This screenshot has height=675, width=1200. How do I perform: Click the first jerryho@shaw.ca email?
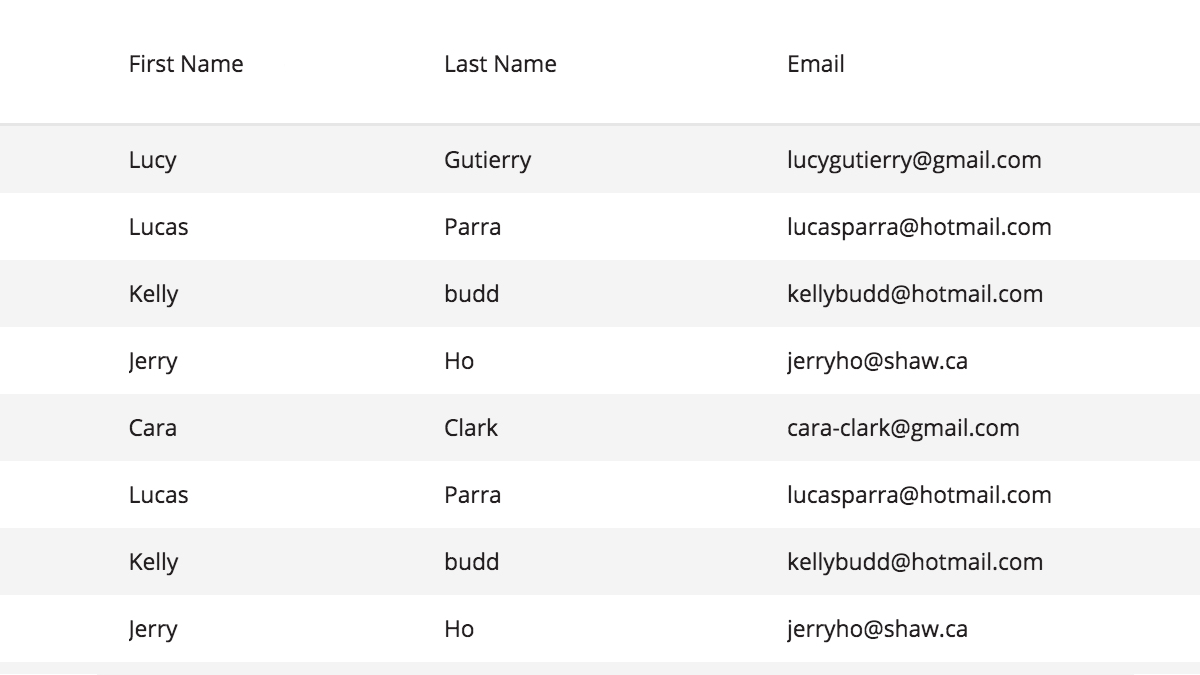tap(877, 361)
